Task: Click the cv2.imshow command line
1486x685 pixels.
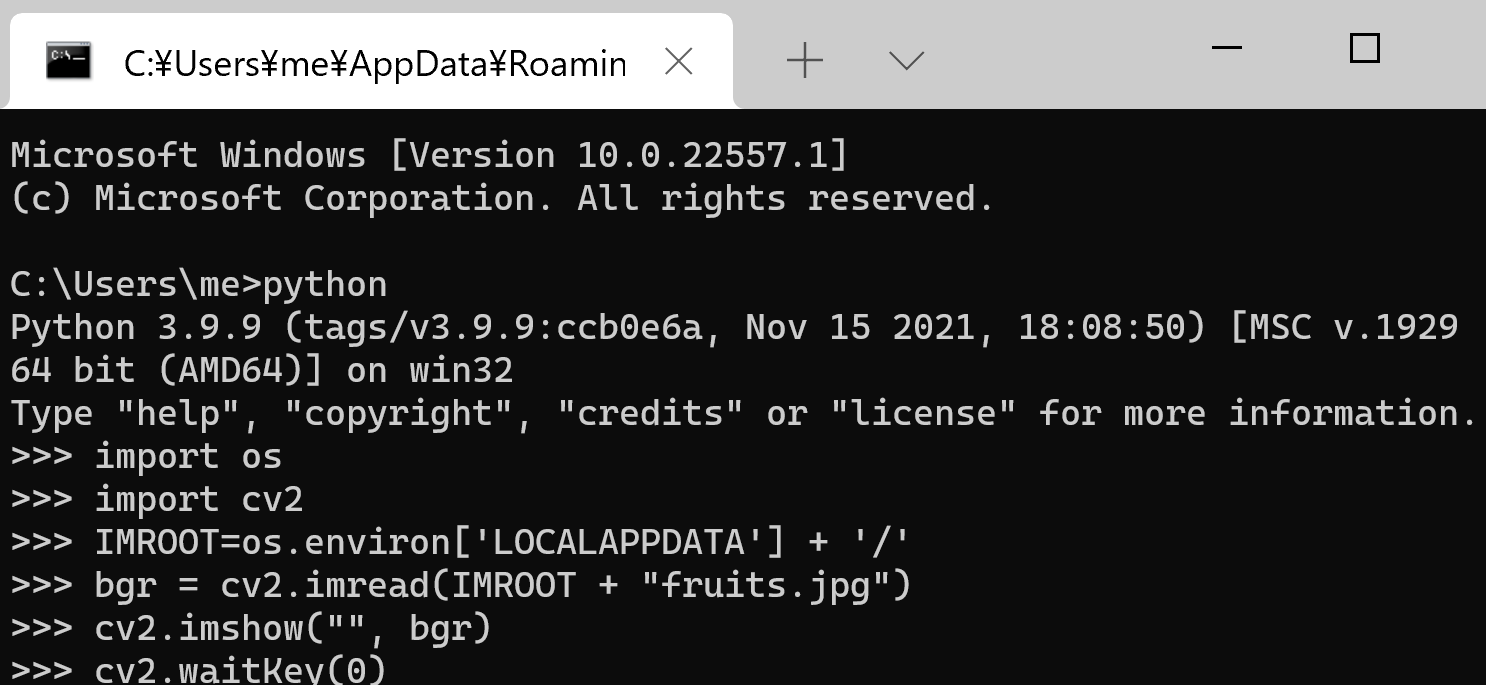Action: pyautogui.click(x=293, y=628)
